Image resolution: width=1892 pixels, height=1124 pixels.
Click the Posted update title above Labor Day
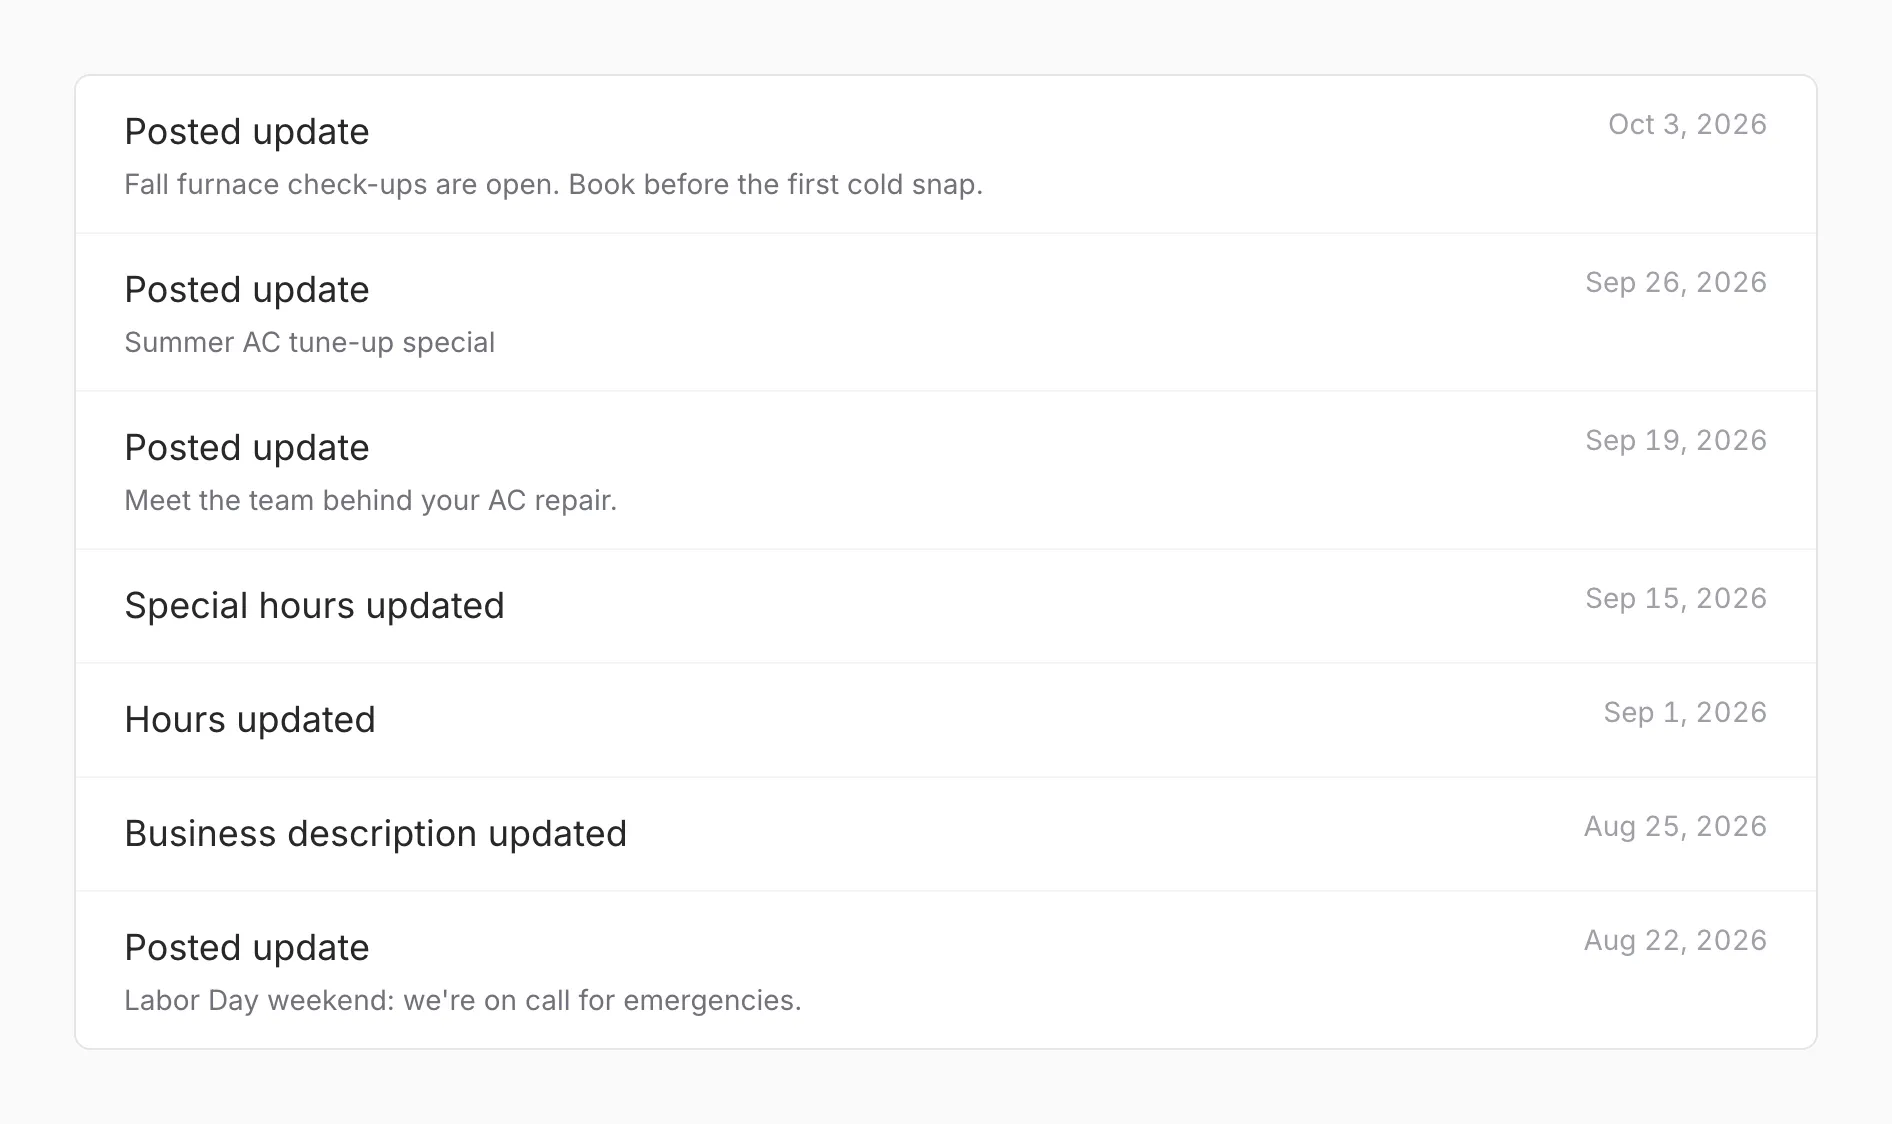pos(247,948)
